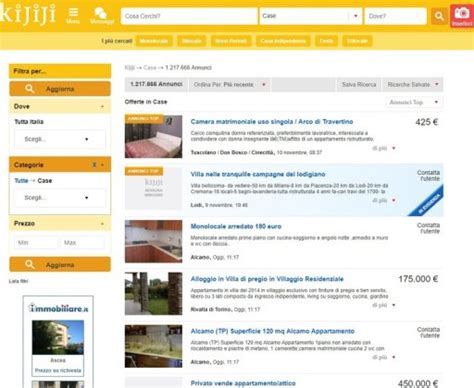The height and width of the screenshot is (388, 474).
Task: Open the Annunci Top dropdown
Action: point(414,102)
